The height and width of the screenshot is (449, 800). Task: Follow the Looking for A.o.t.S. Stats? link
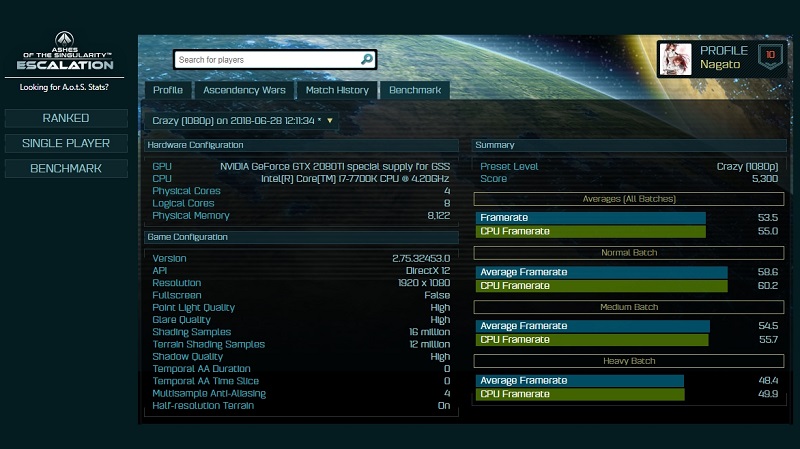pyautogui.click(x=64, y=87)
